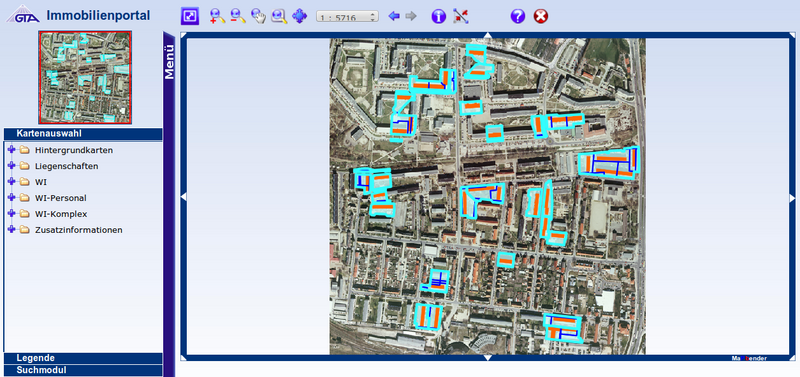Click the Kartenauswahl panel header
The image size is (800, 377).
[x=83, y=134]
